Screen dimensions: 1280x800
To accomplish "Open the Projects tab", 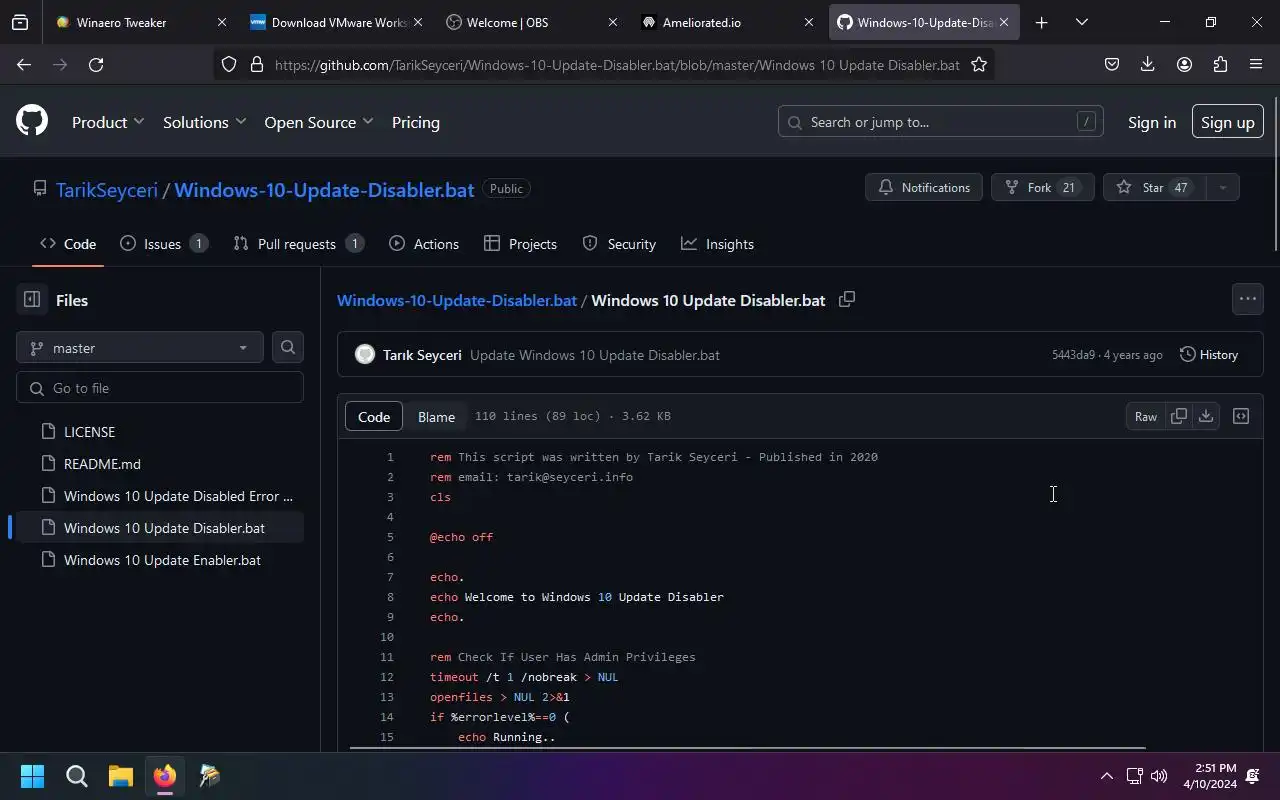I will point(520,244).
